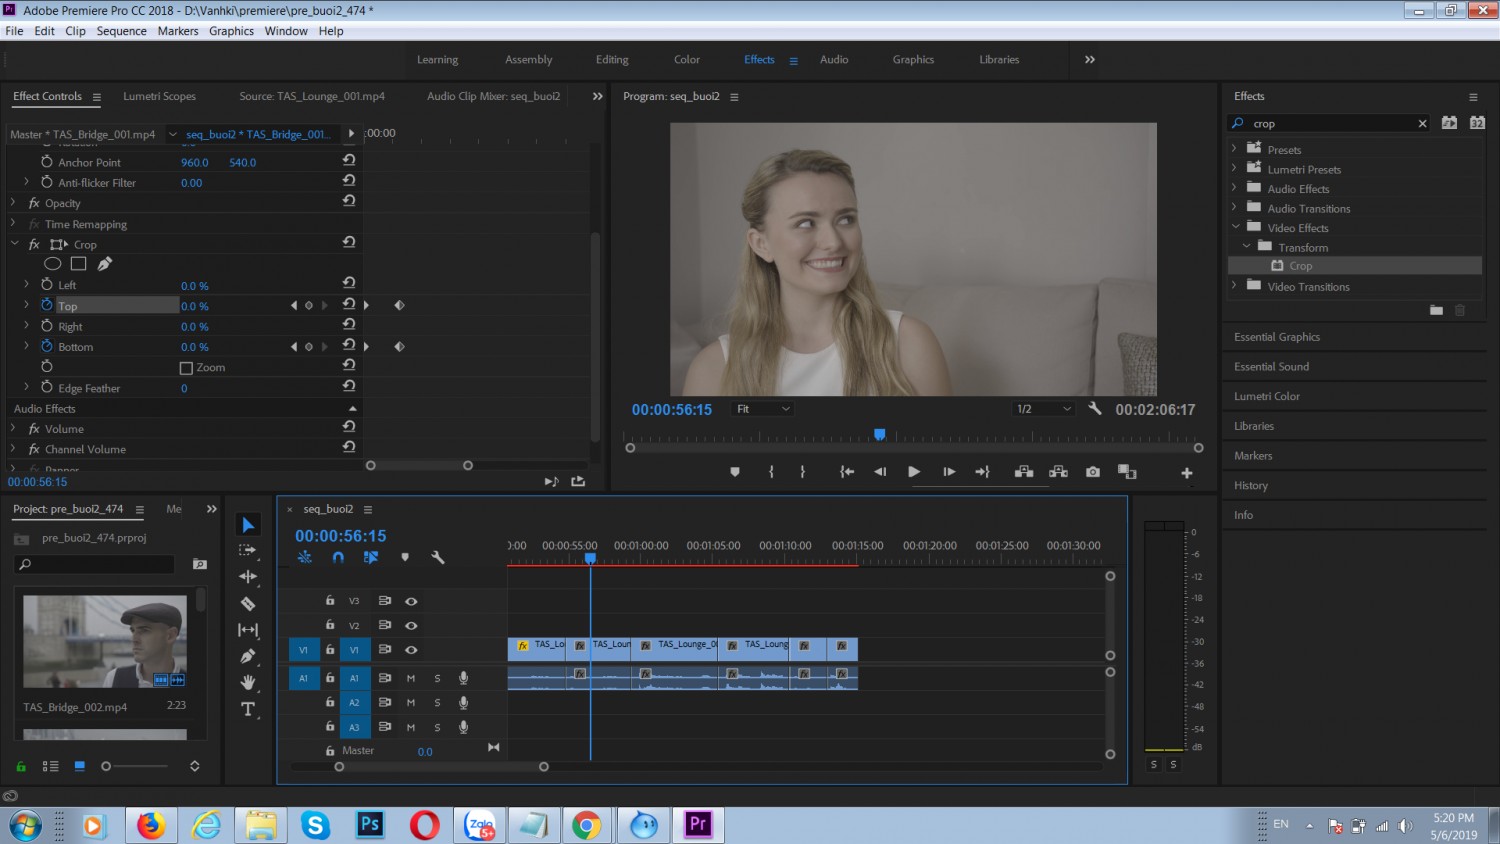This screenshot has width=1500, height=844.
Task: Select the Type tool
Action: (x=248, y=709)
